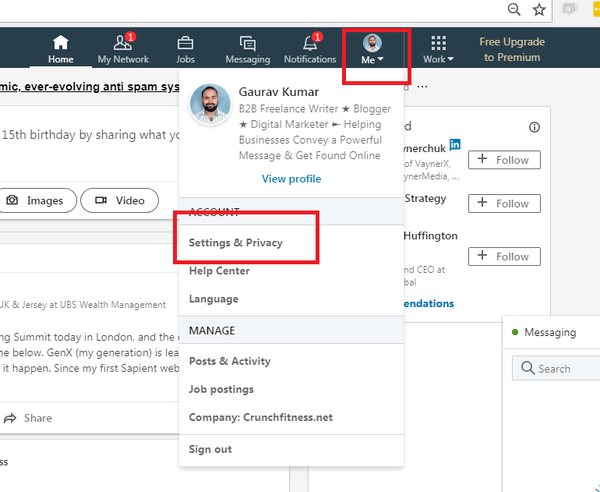Click the share arrow icon
600x492 pixels.
point(10,418)
